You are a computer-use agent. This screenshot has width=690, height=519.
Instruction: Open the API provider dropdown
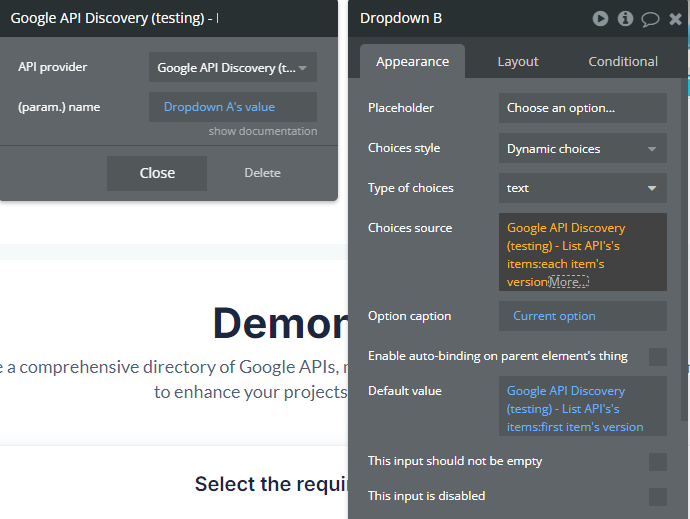point(232,68)
